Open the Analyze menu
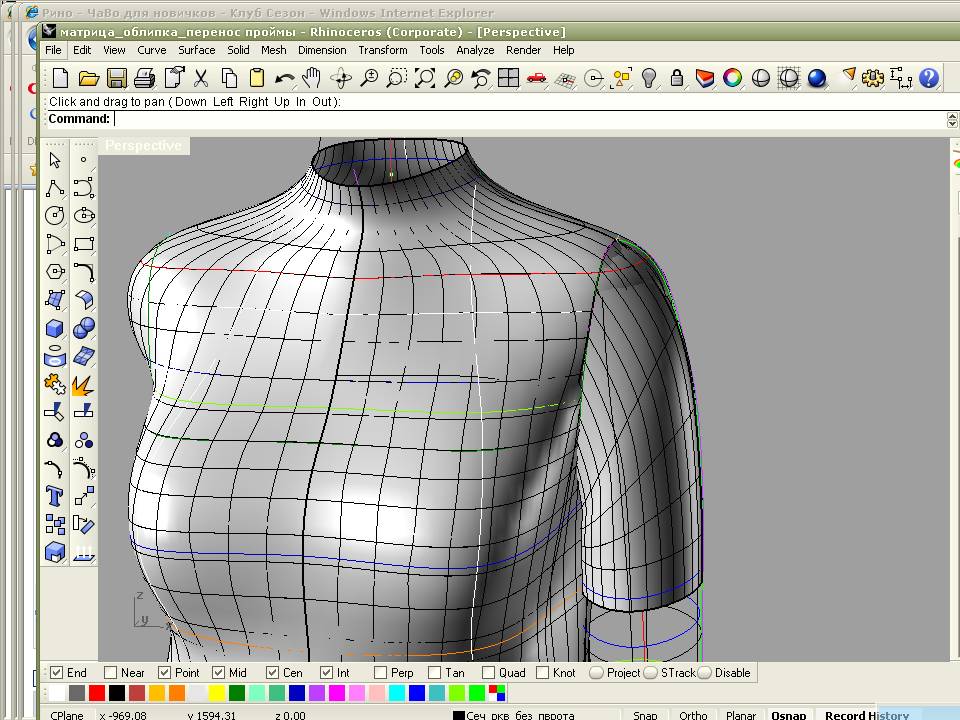 click(x=475, y=50)
